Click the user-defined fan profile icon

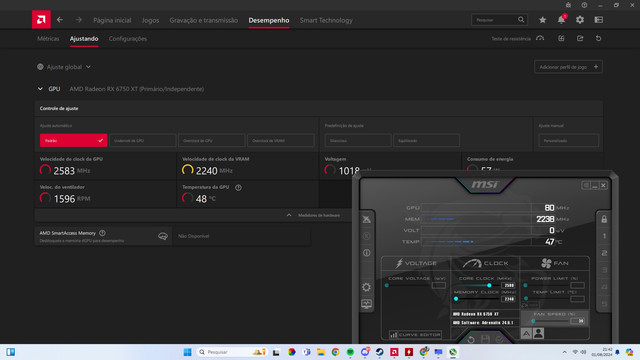(x=538, y=333)
